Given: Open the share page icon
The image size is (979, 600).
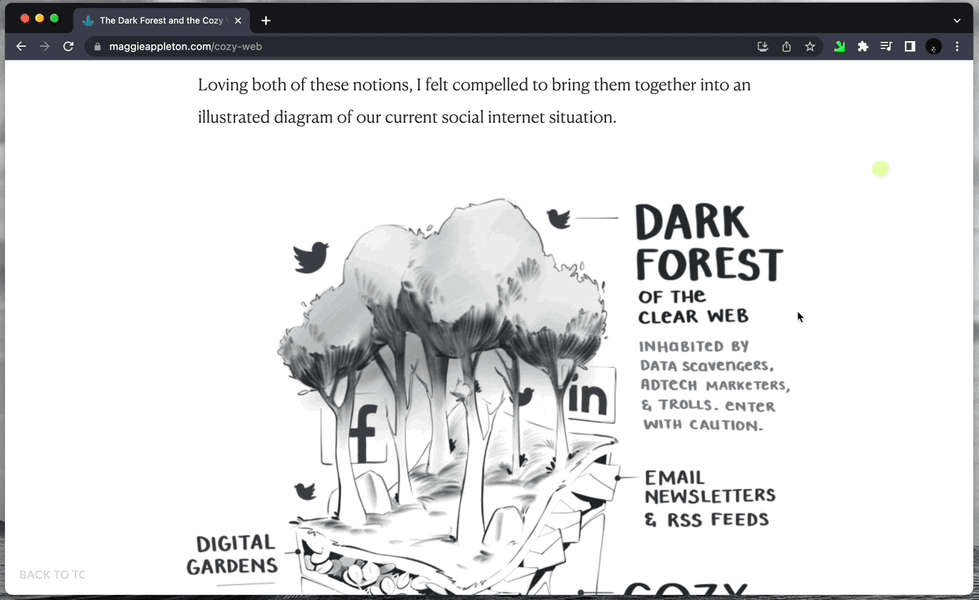Looking at the screenshot, I should tap(786, 46).
